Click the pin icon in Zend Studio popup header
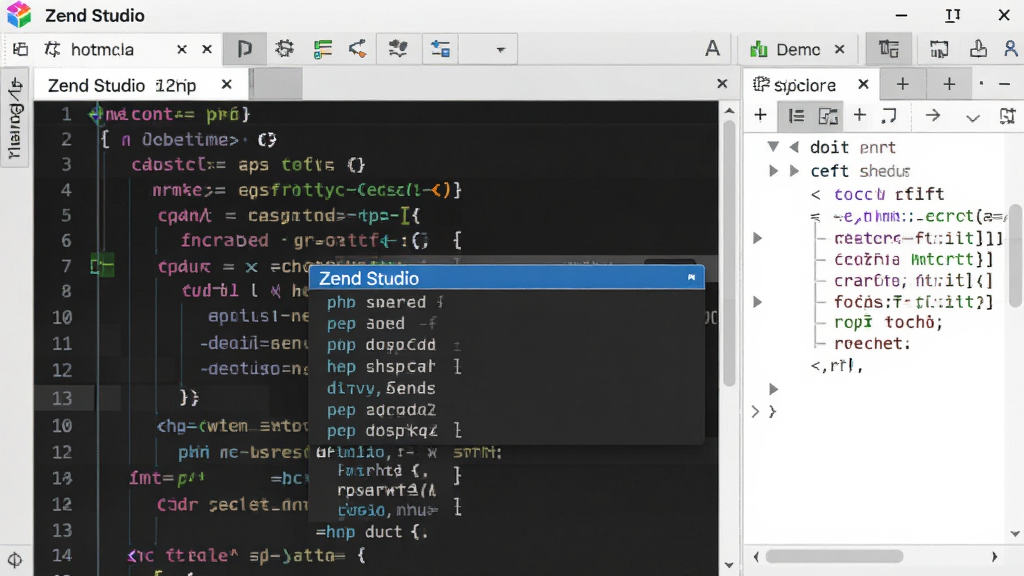This screenshot has width=1024, height=576. tap(691, 278)
